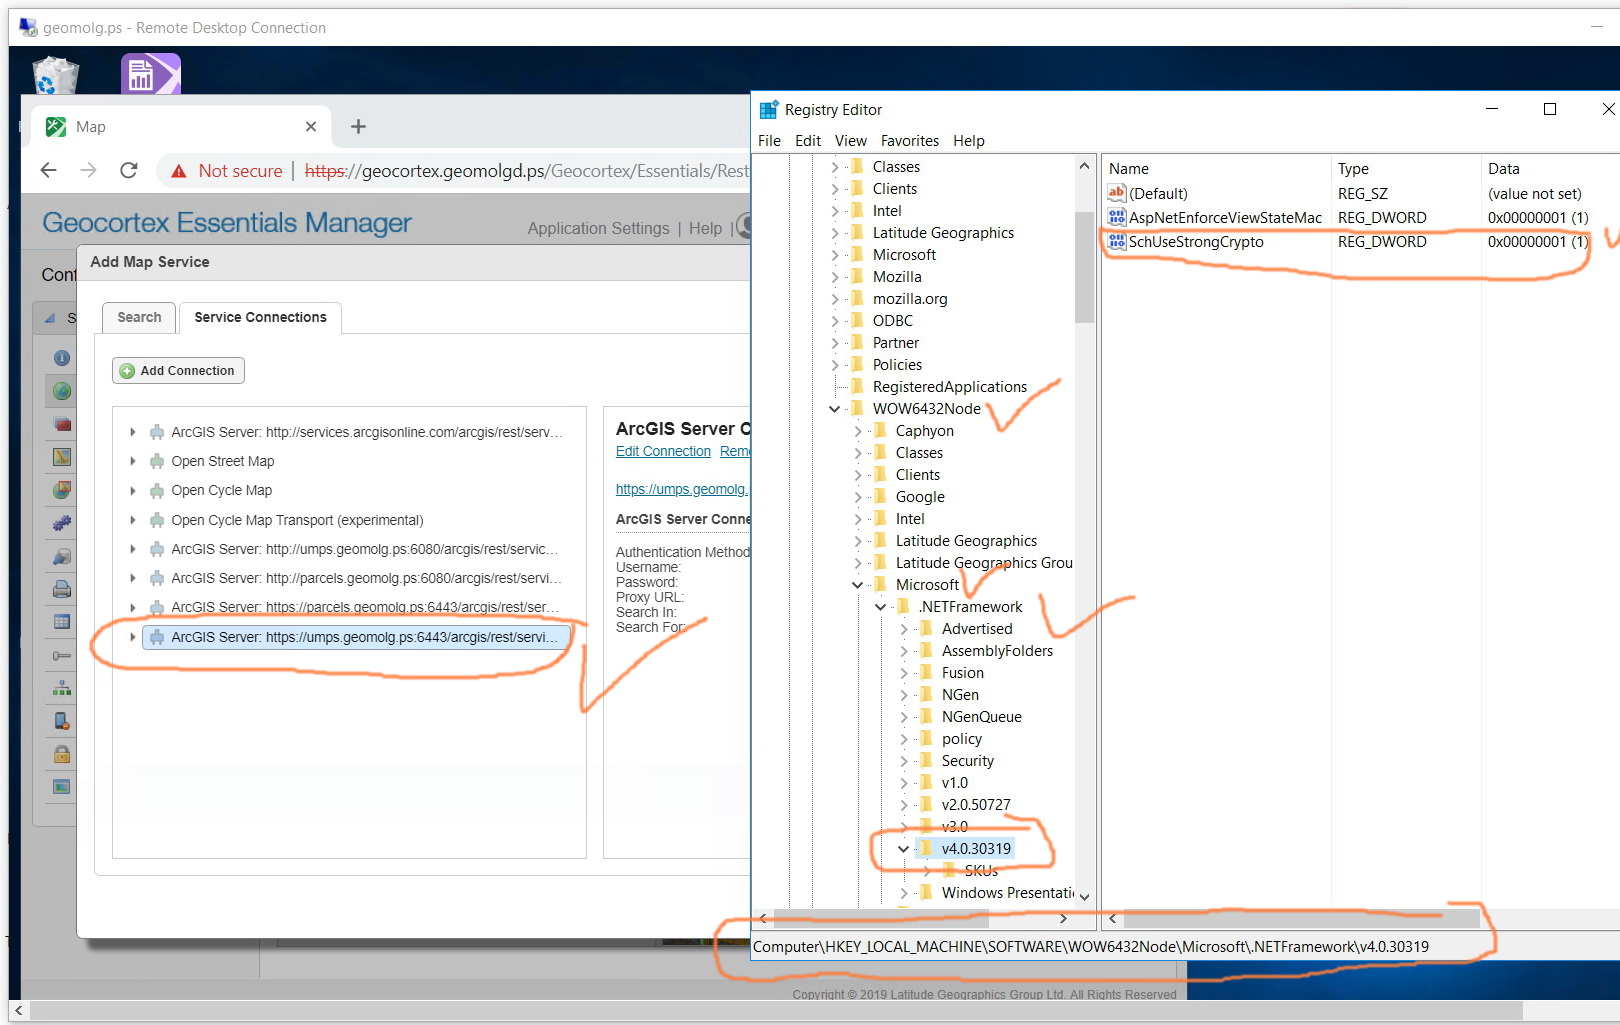Open Registry Editor View menu
This screenshot has width=1620, height=1025.
[851, 141]
